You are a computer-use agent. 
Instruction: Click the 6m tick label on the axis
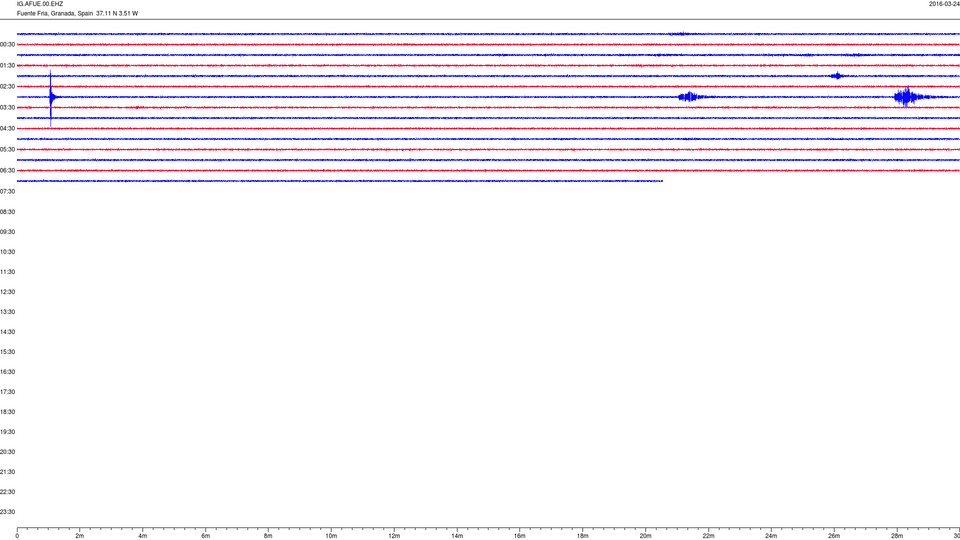(x=206, y=536)
